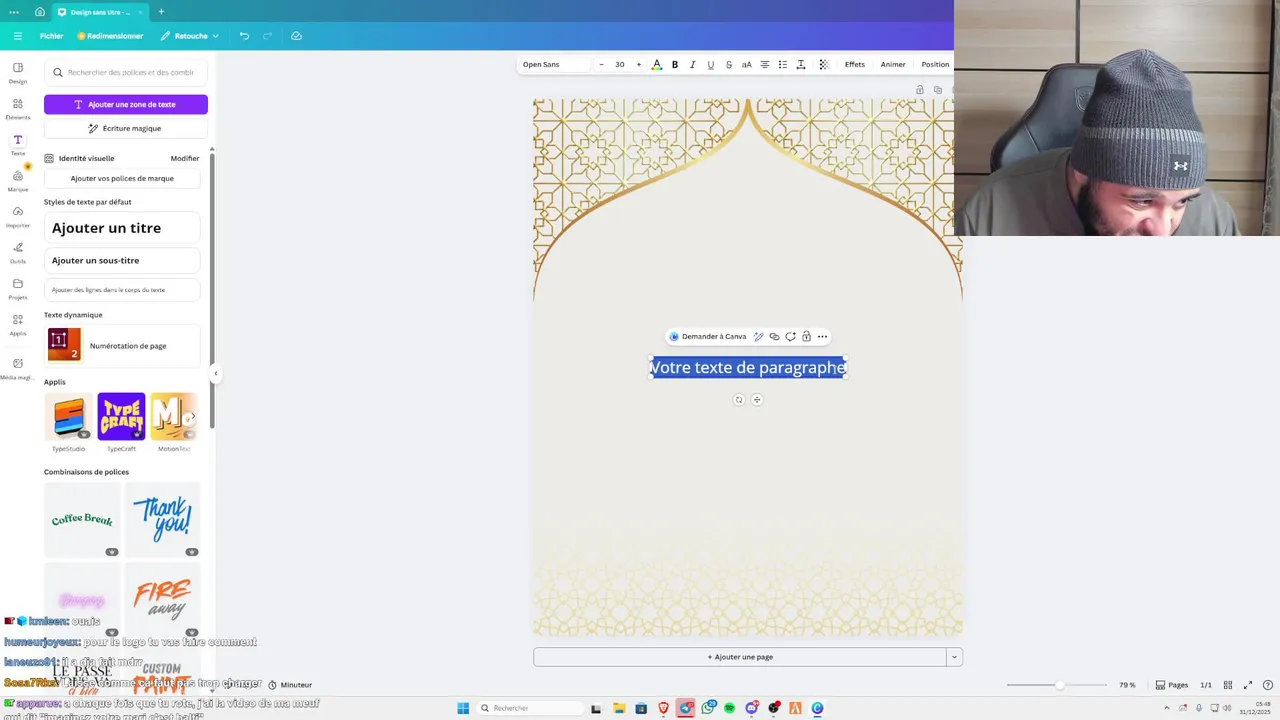This screenshot has height=720, width=1280.
Task: Open the Open Sans font dropdown
Action: [554, 64]
